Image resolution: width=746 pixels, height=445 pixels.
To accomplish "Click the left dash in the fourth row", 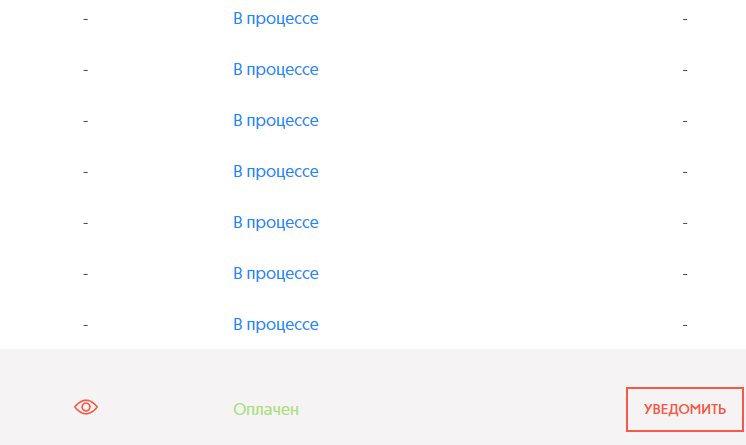I will coord(86,172).
